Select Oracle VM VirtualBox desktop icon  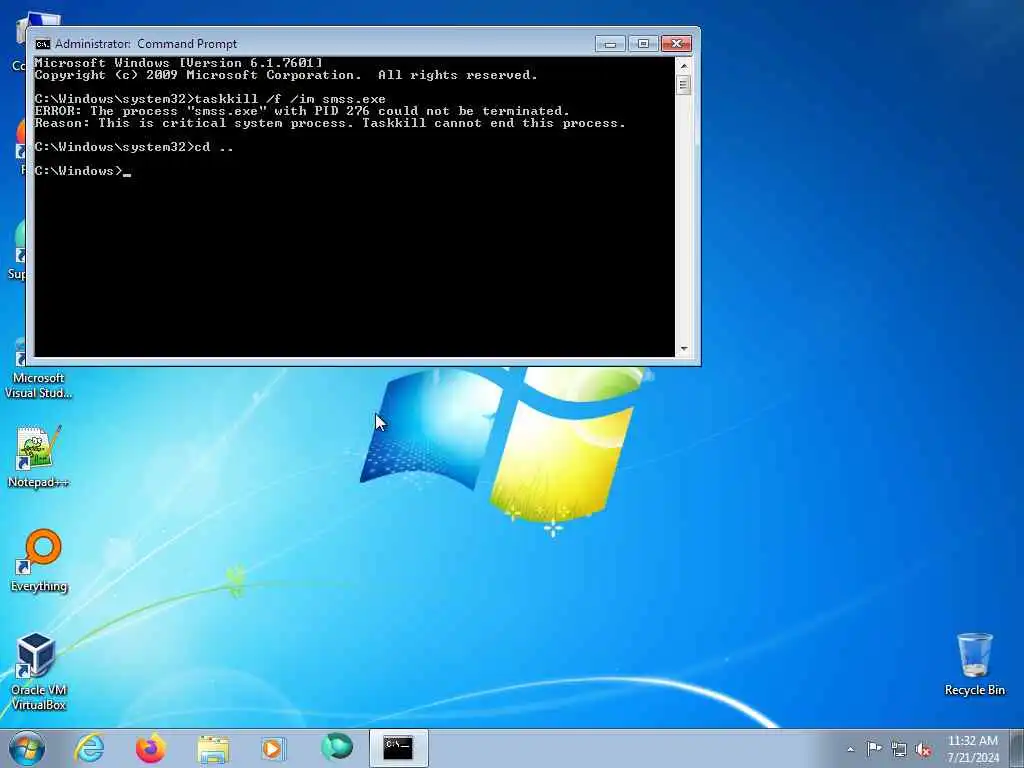click(38, 671)
